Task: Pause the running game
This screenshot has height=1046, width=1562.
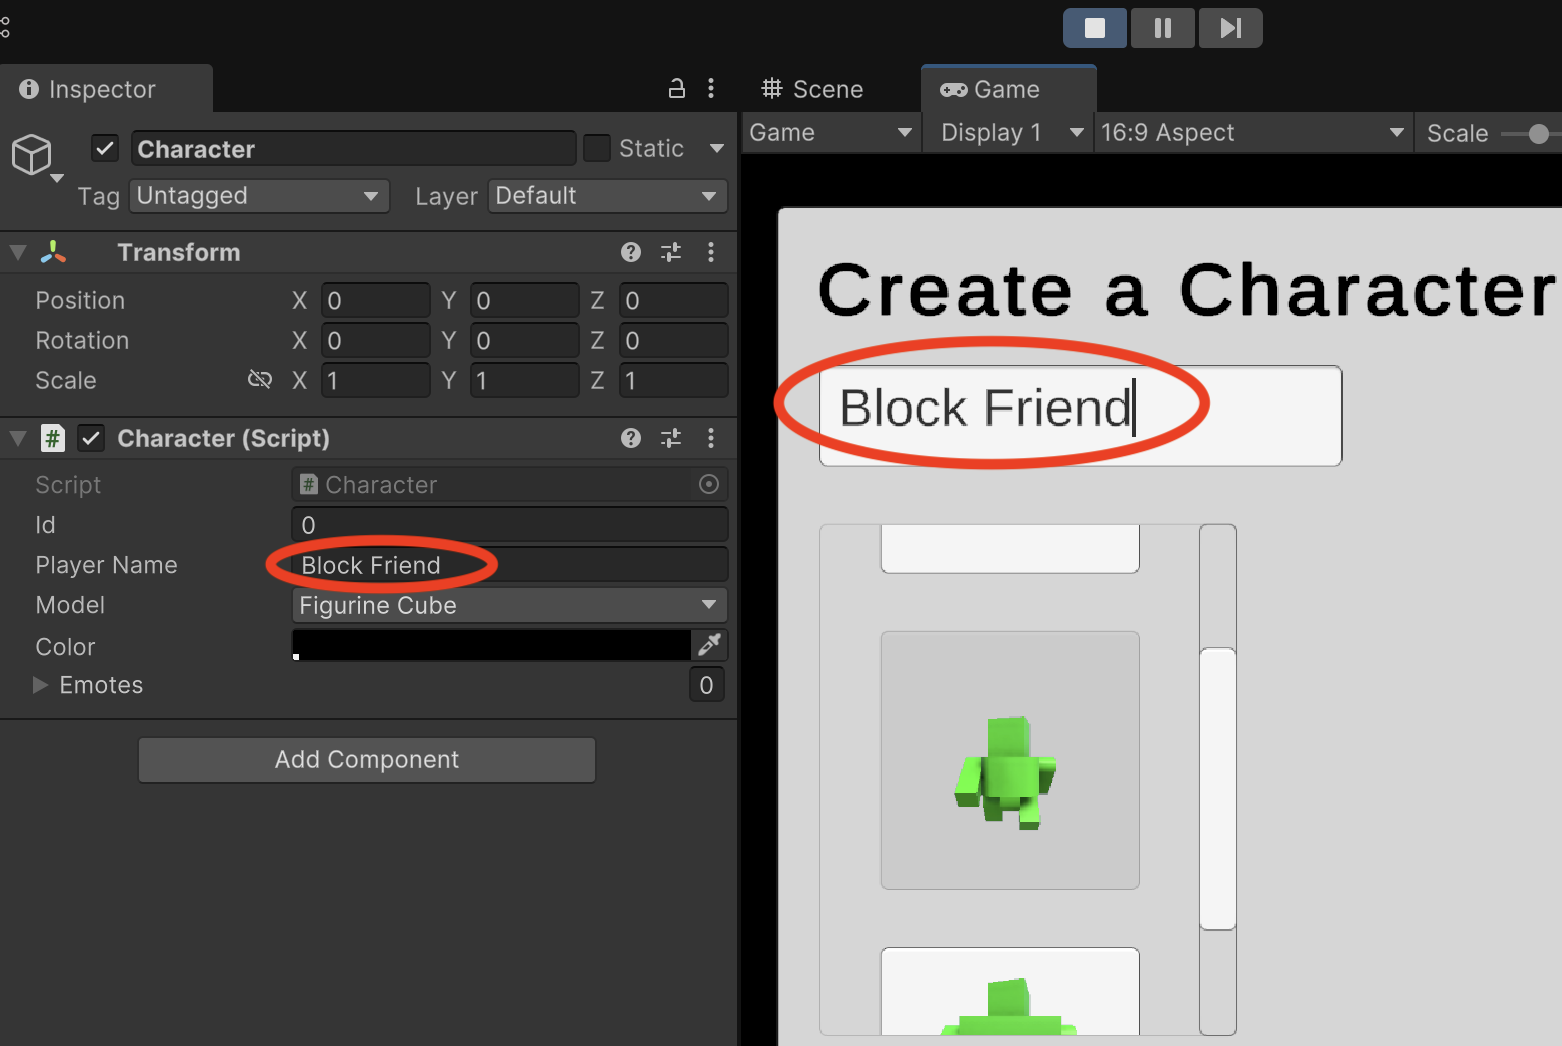Action: pos(1162,28)
